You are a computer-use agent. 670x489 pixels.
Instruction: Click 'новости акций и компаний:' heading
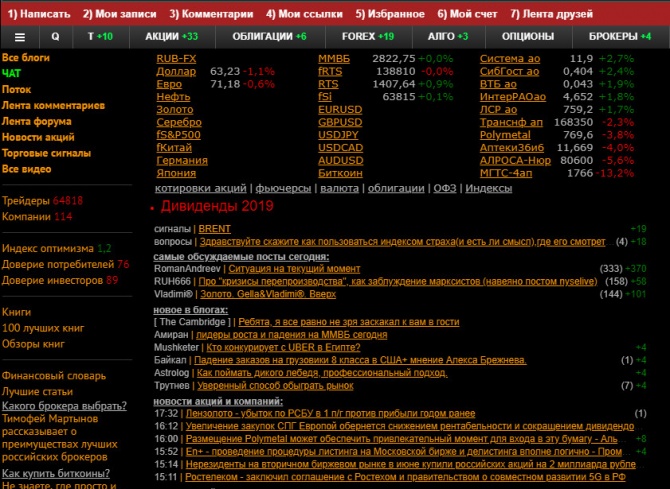point(218,401)
